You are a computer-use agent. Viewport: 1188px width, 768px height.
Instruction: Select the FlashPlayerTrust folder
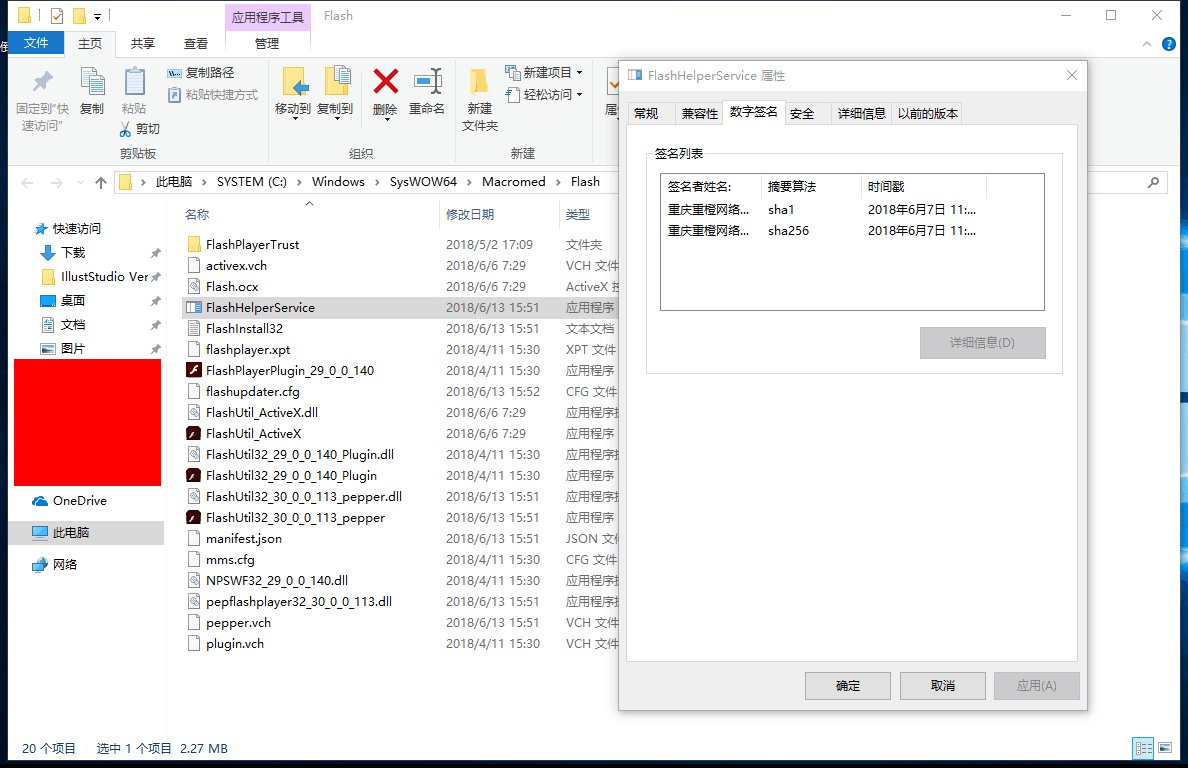(x=252, y=245)
